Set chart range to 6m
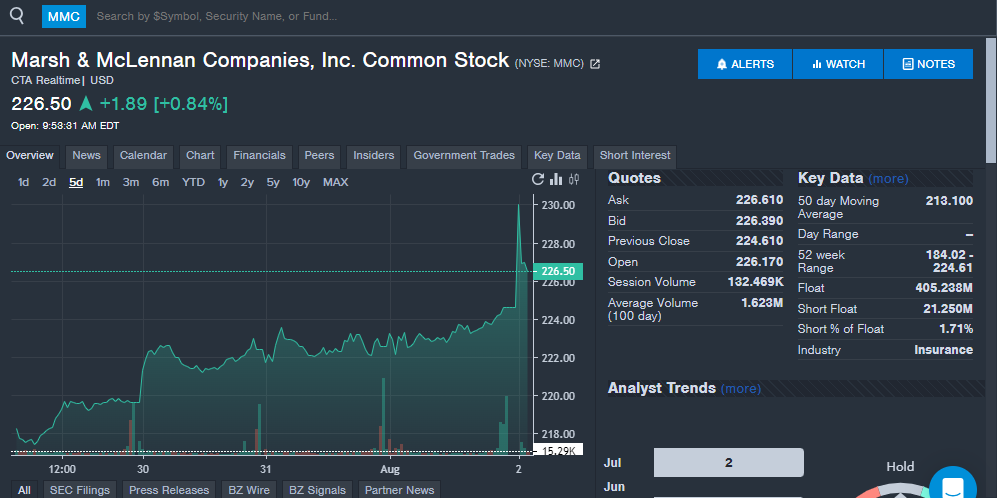This screenshot has height=498, width=997. coord(160,183)
